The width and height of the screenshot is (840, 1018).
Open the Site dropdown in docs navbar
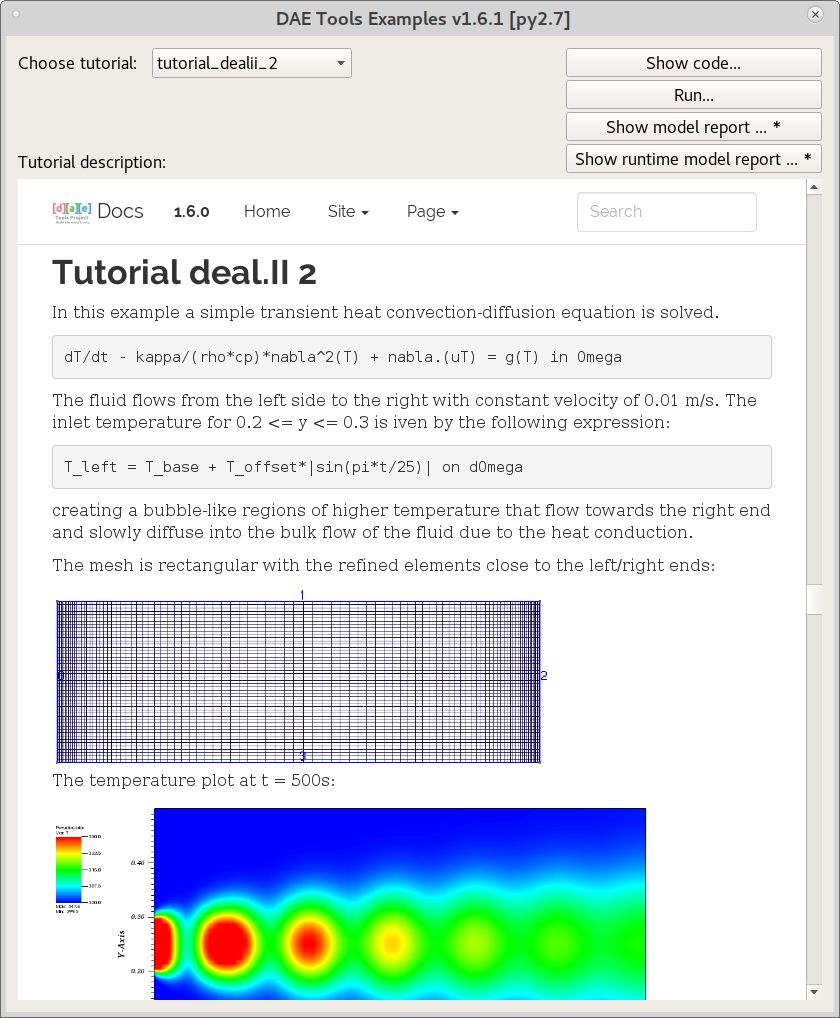348,212
